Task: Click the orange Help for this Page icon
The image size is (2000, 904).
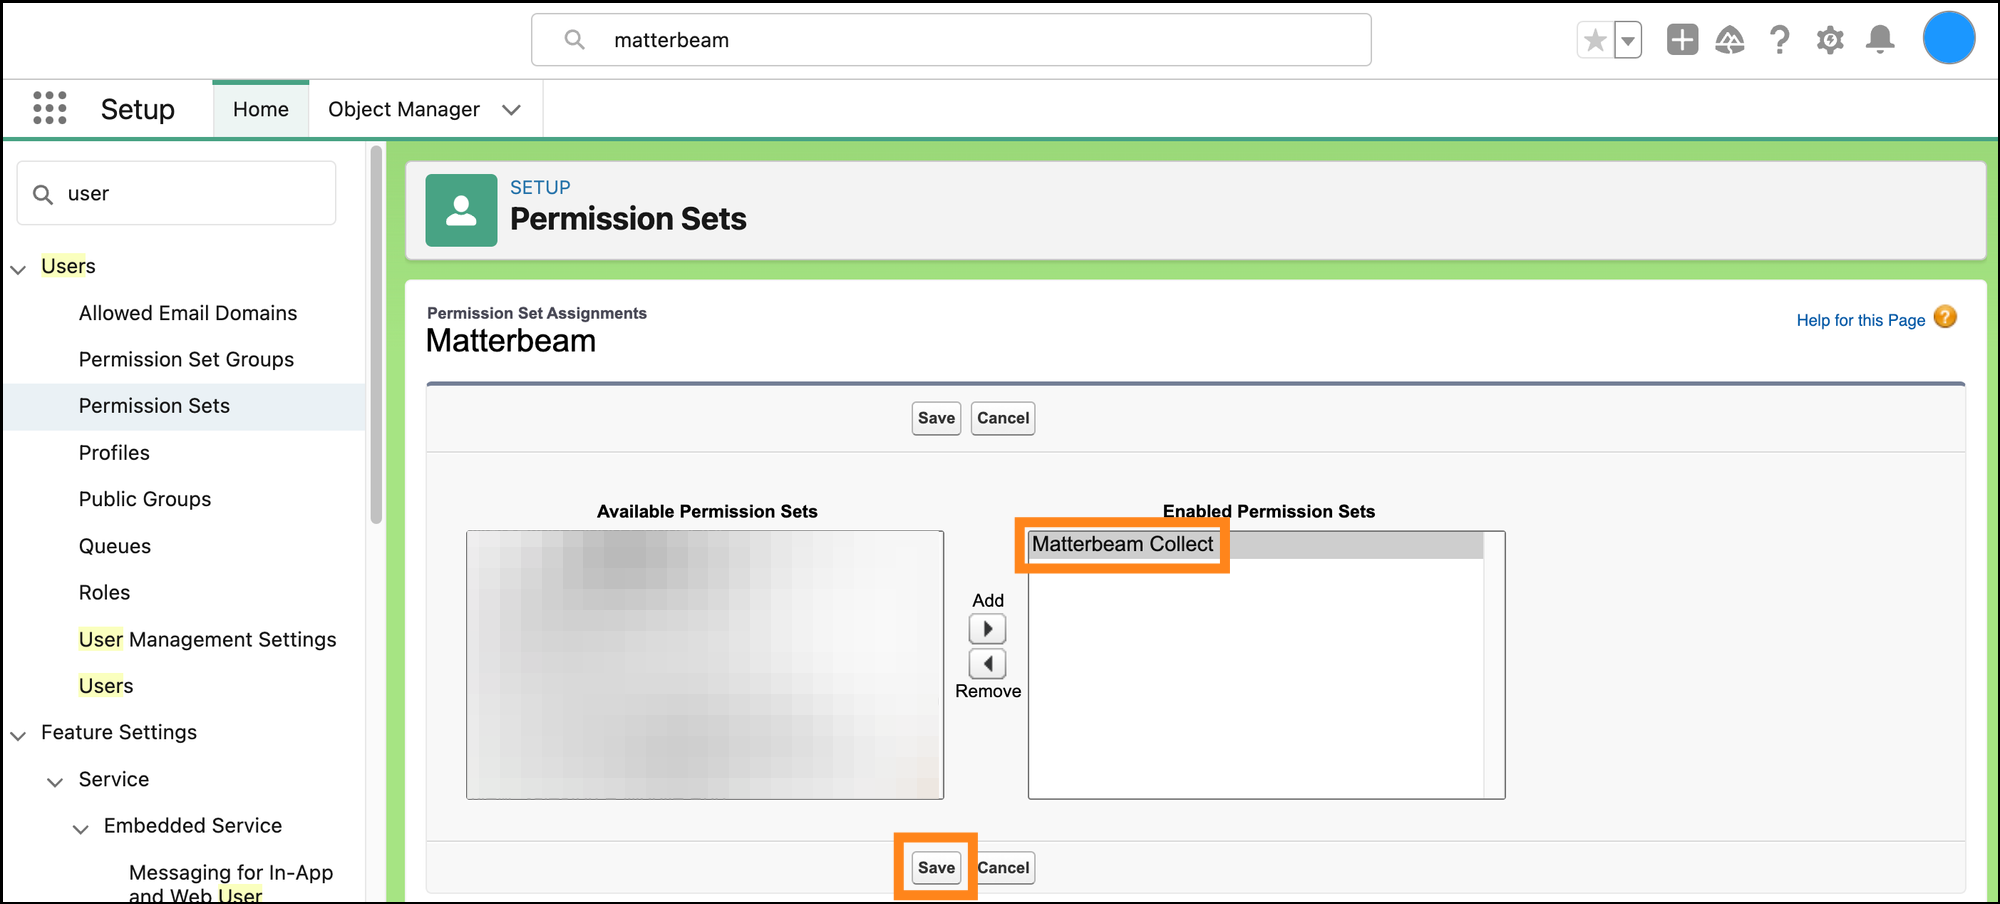Action: (1945, 317)
